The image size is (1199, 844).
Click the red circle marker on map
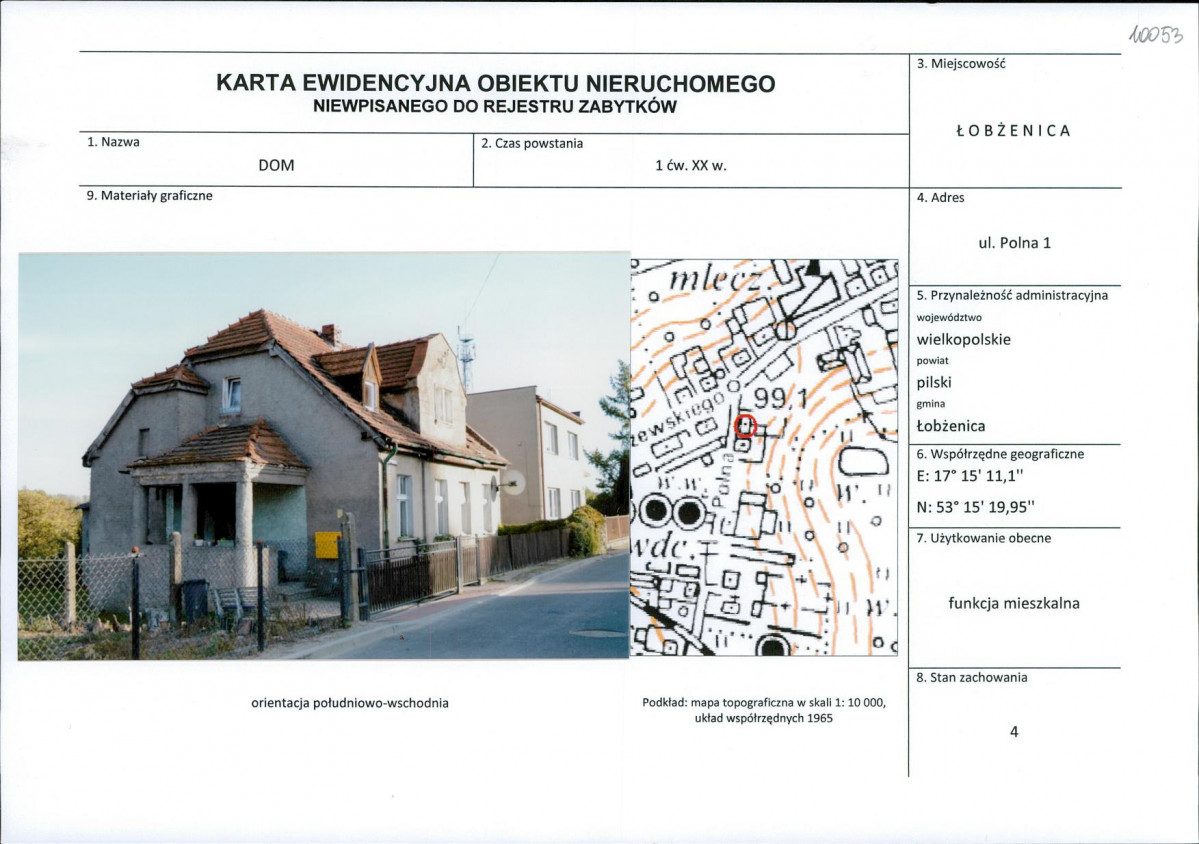click(x=746, y=426)
